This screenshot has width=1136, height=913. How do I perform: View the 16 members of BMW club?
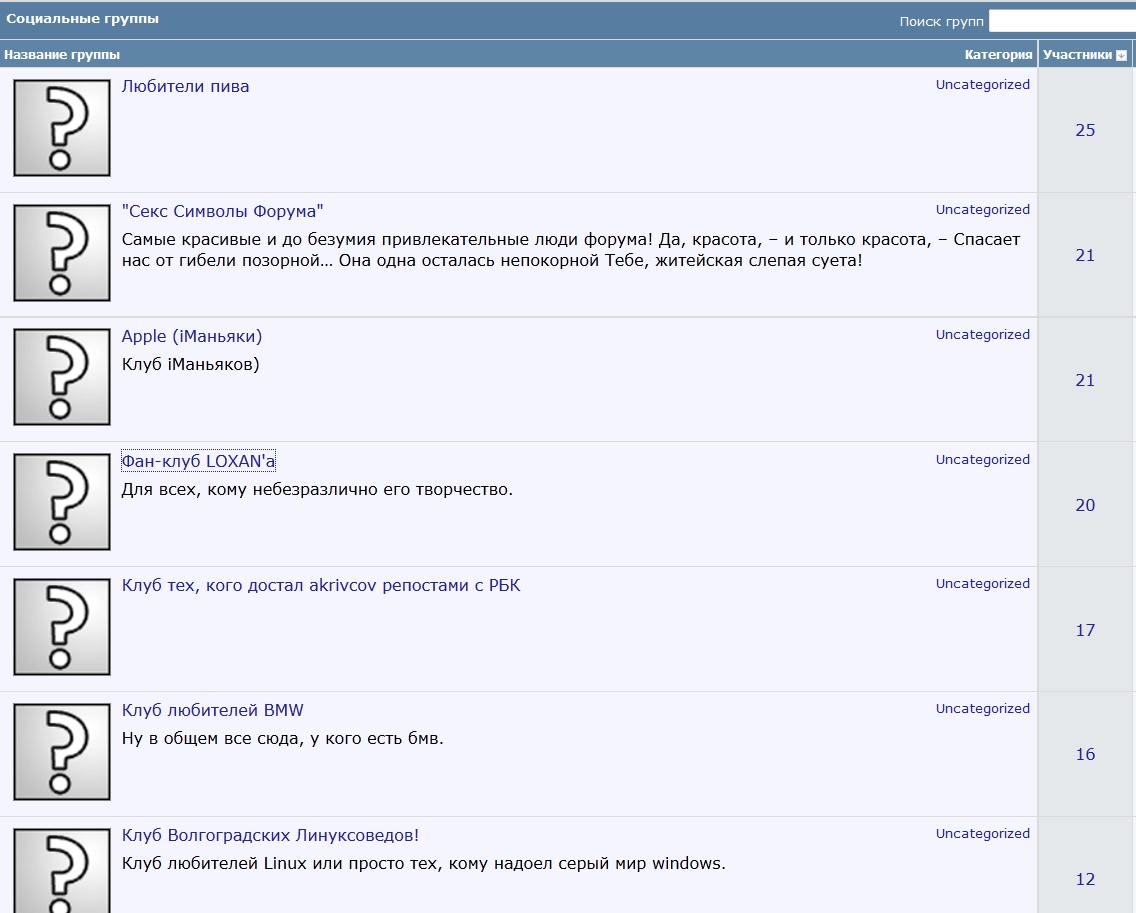coord(1085,755)
